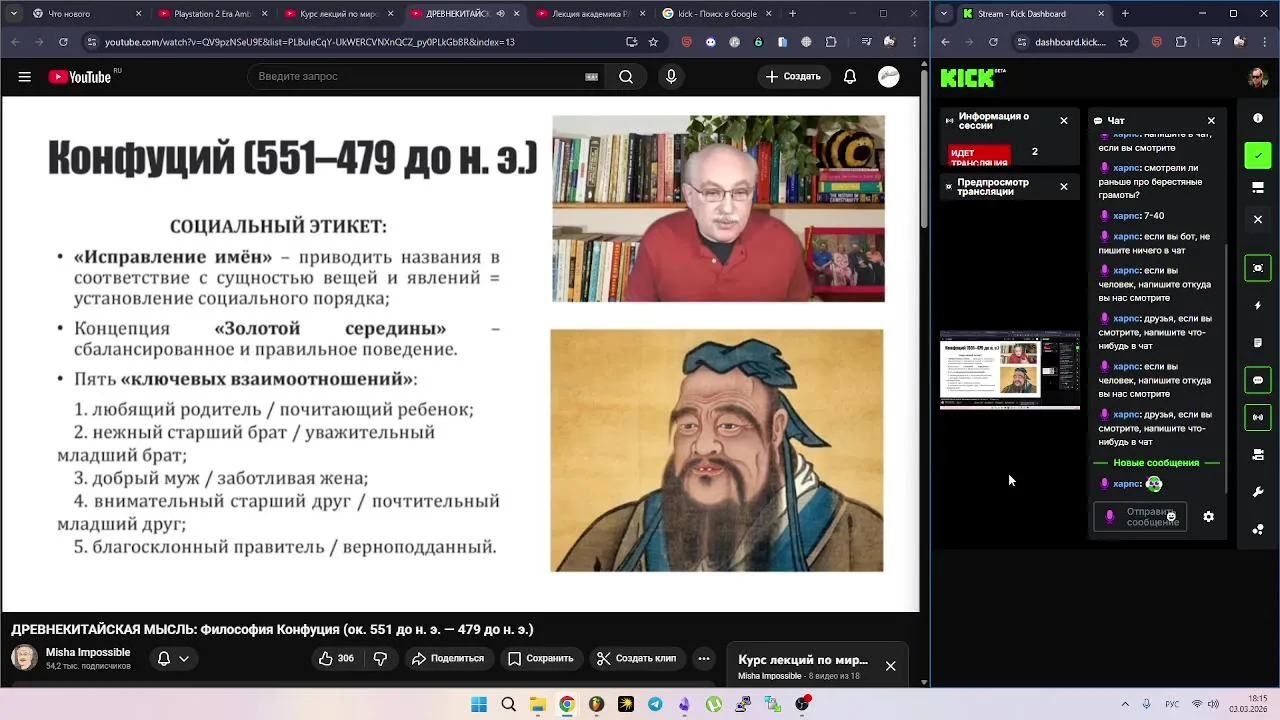Toggle the chat widget icon in Kick sidebar

pyautogui.click(x=1258, y=380)
